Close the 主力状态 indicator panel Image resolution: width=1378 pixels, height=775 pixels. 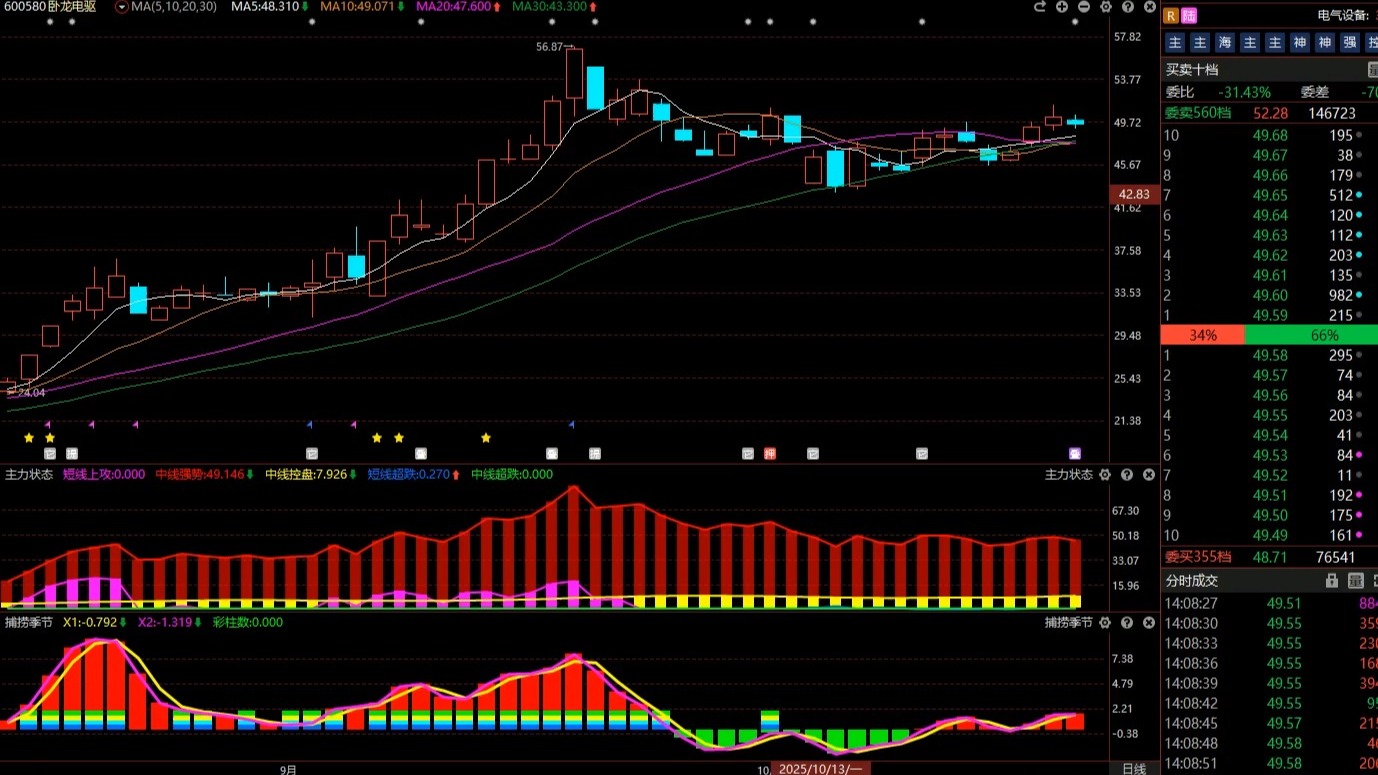pos(1149,475)
